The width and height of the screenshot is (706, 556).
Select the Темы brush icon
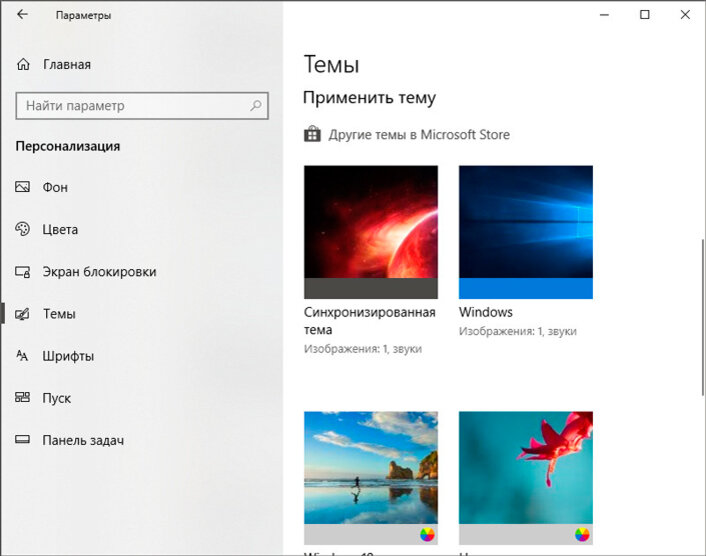point(23,314)
